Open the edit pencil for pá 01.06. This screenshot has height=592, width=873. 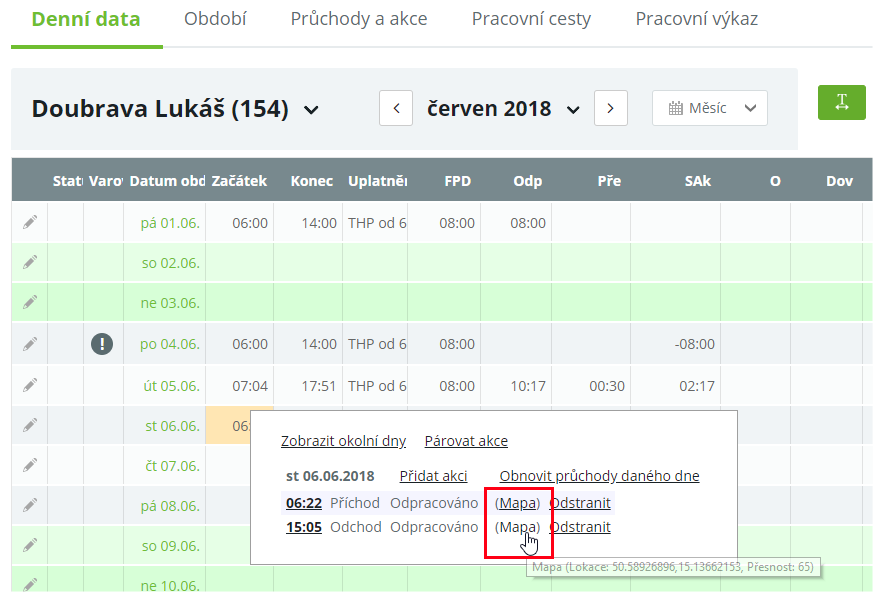[x=29, y=222]
